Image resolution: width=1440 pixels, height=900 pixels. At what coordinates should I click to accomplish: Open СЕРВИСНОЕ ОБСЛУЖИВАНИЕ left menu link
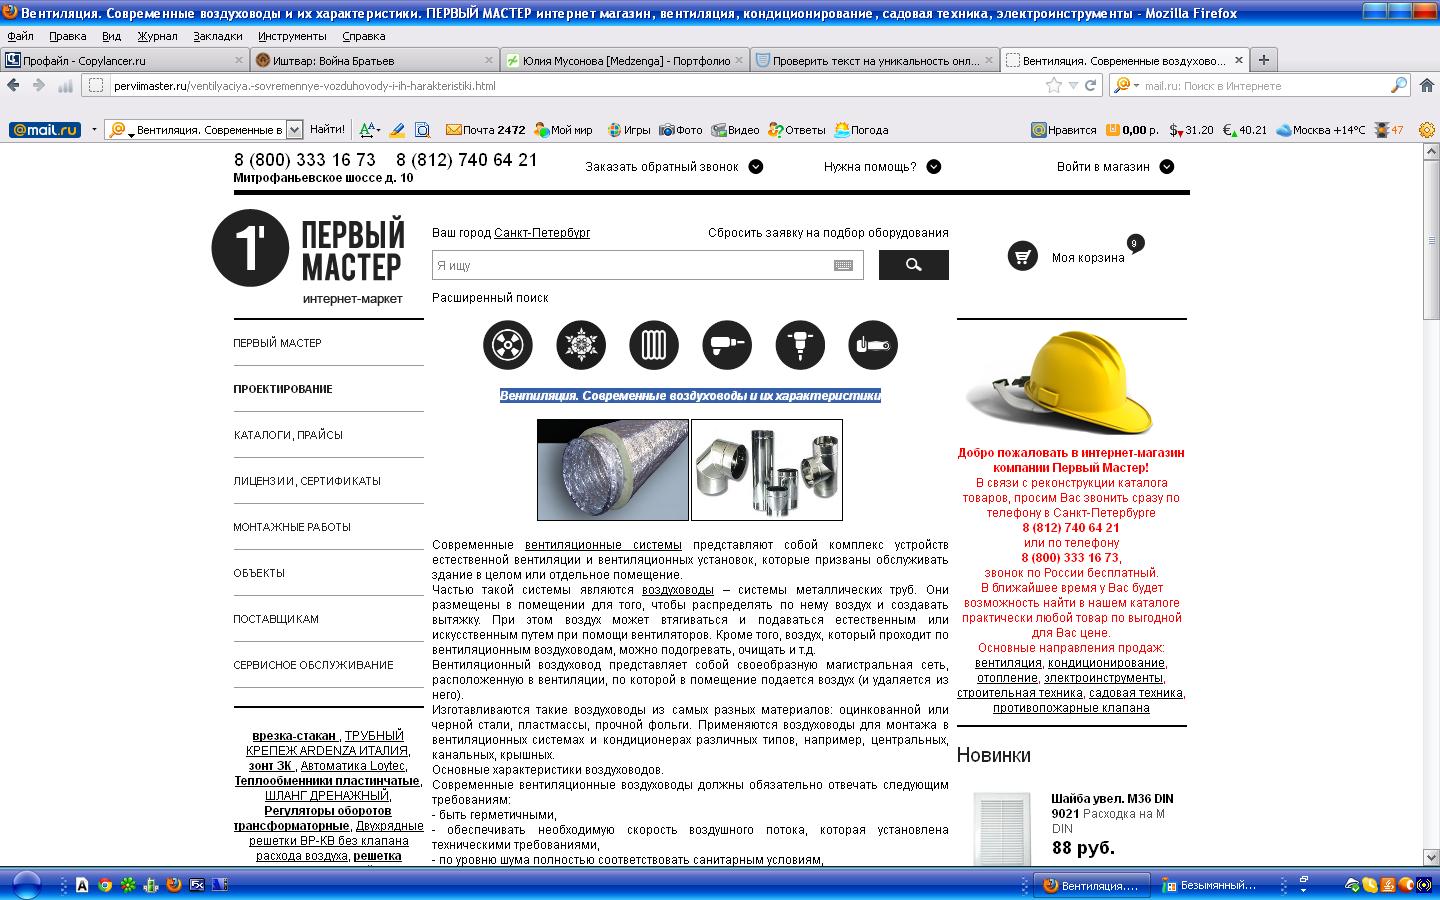pos(313,665)
